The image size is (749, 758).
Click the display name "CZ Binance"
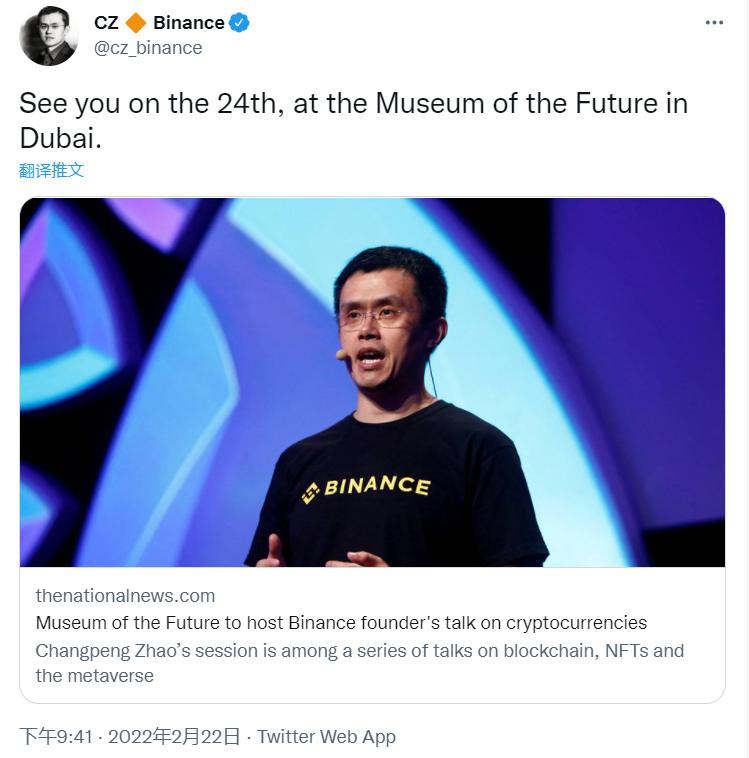click(x=160, y=23)
